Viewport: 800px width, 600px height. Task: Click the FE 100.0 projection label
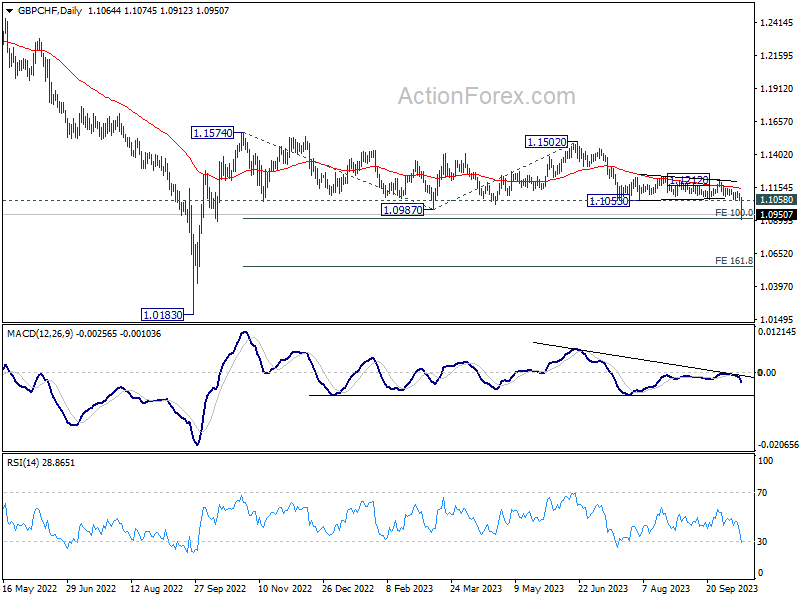(x=734, y=213)
